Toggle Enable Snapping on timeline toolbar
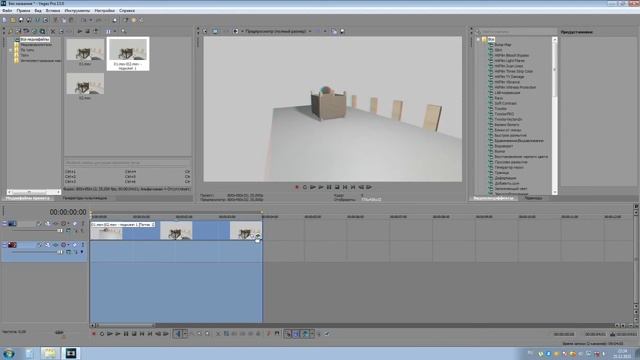 pyautogui.click(x=288, y=334)
